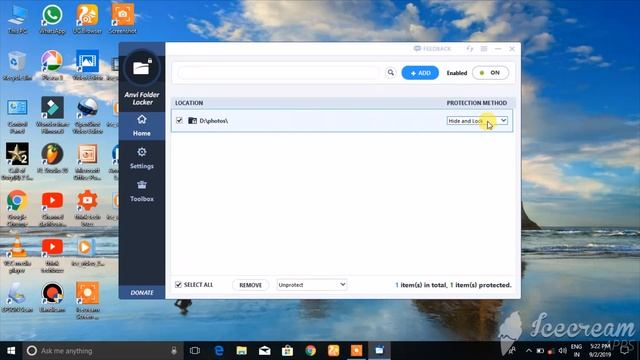Open the orange Screenshot desktop icon
The height and width of the screenshot is (360, 640).
(122, 19)
